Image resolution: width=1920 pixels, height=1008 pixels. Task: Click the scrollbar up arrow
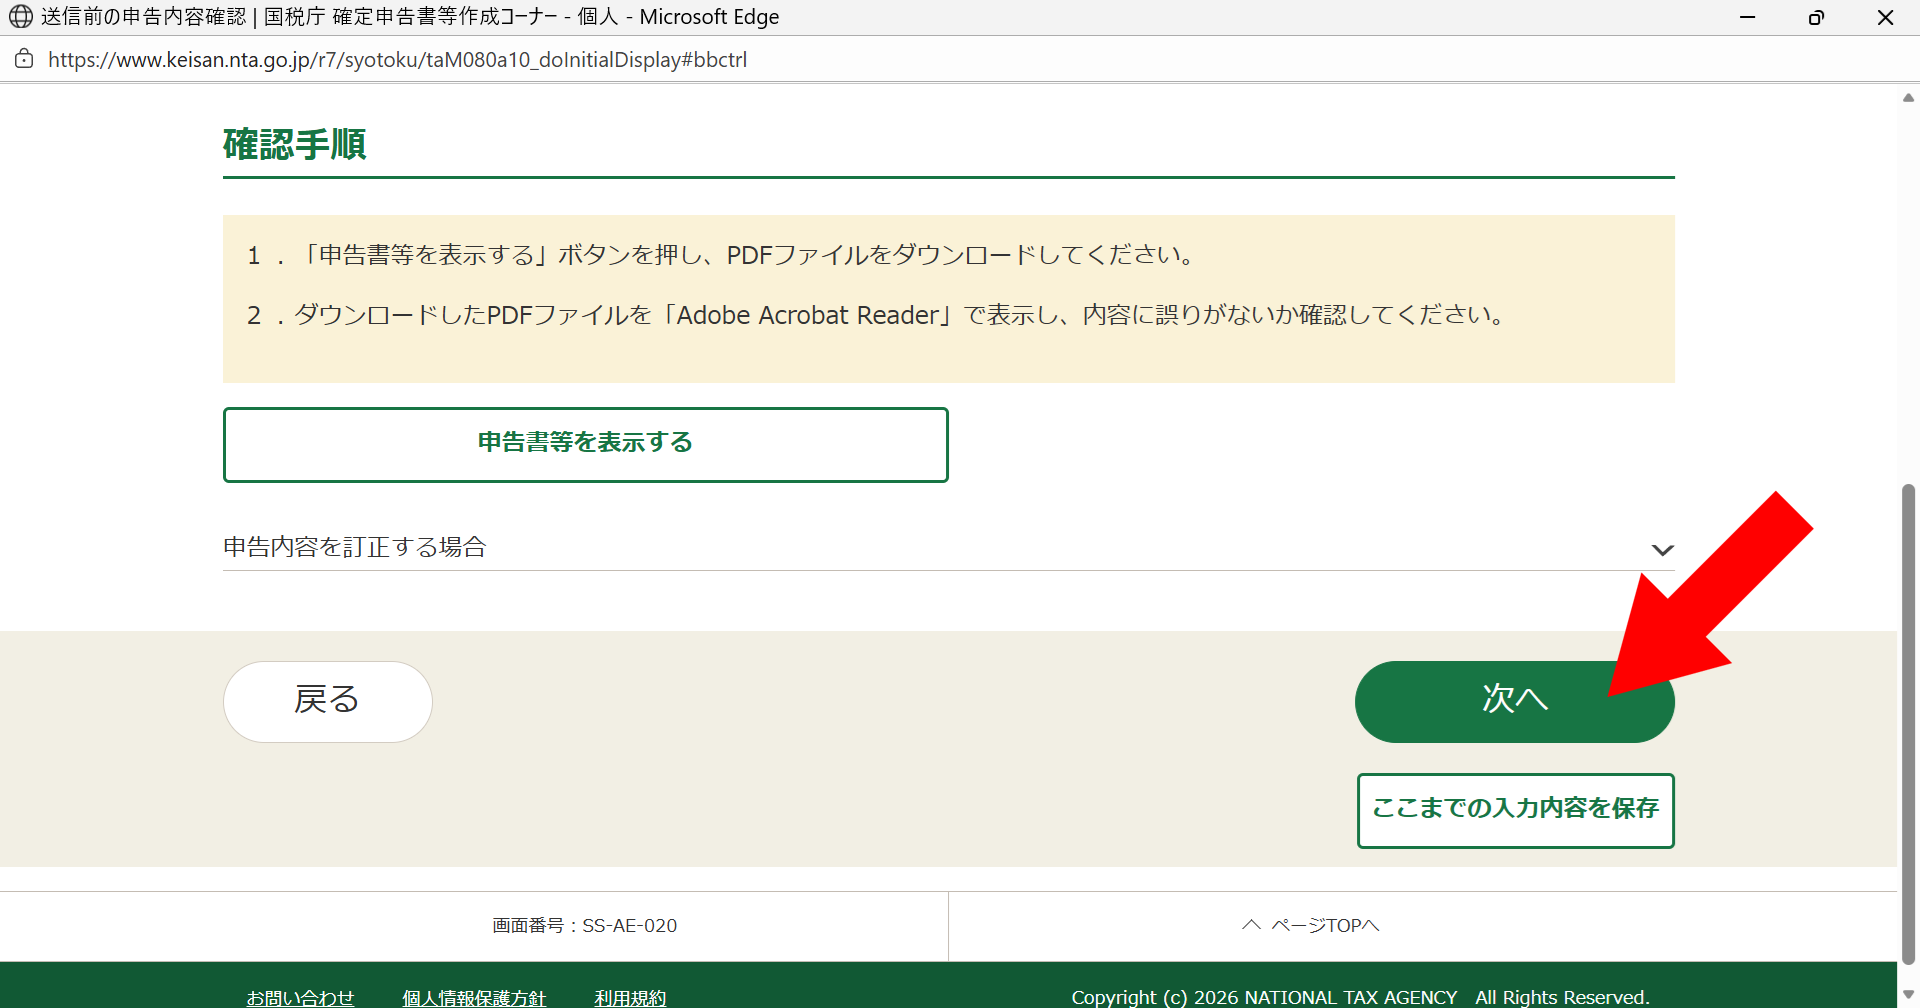(x=1908, y=96)
